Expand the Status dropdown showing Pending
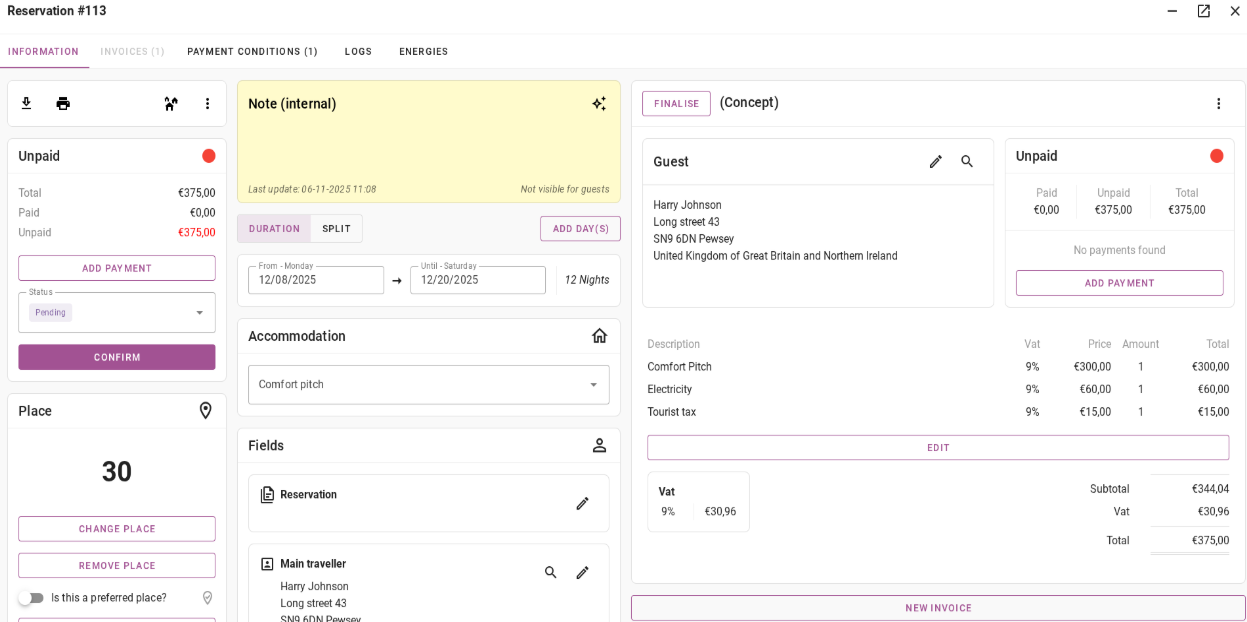Image resolution: width=1247 pixels, height=622 pixels. 117,313
